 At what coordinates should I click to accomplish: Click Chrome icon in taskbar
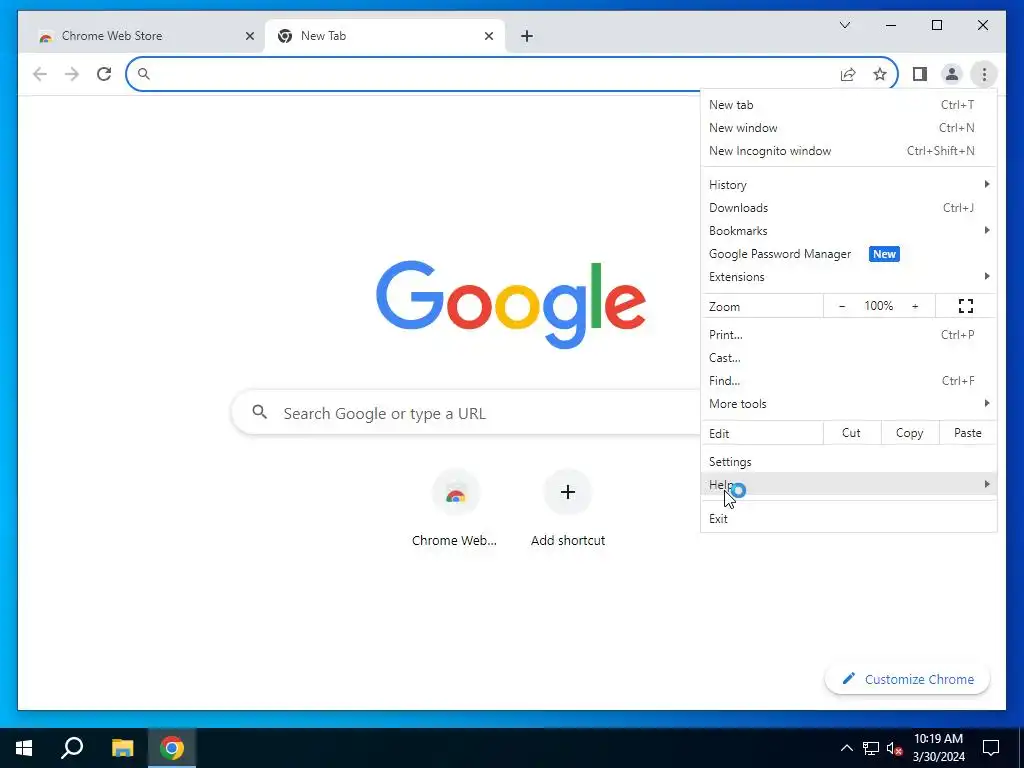point(172,748)
